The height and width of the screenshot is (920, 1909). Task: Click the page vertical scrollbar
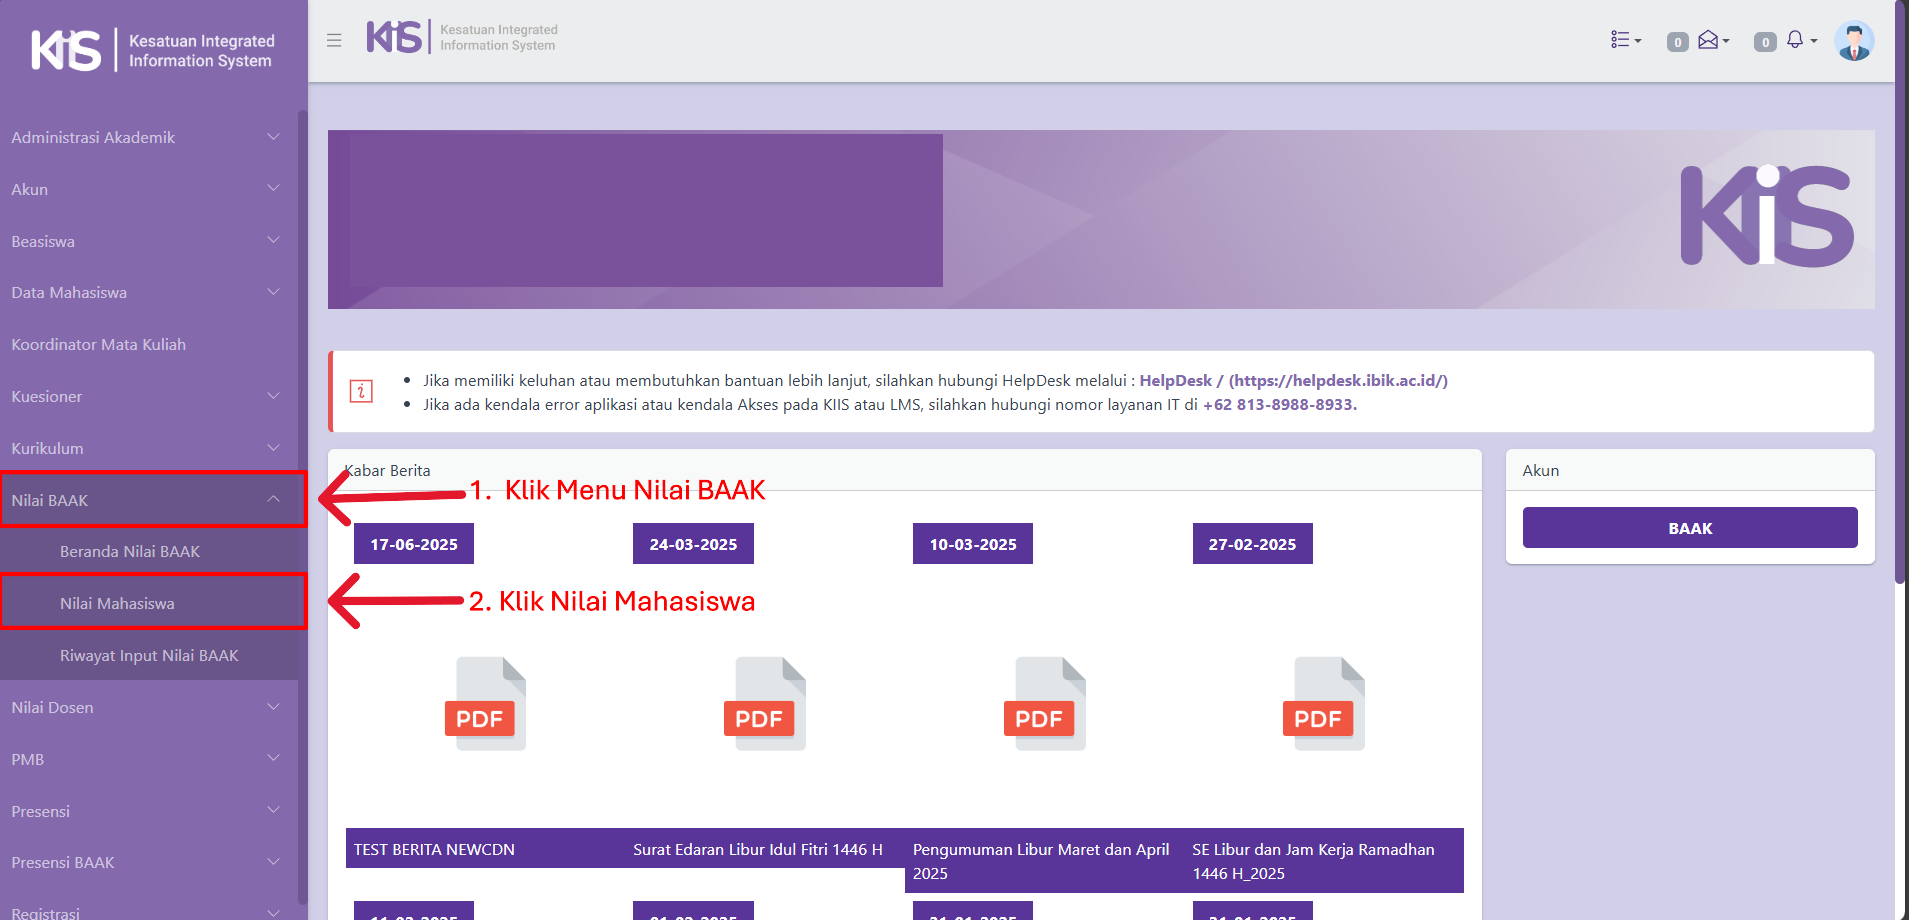[1900, 300]
